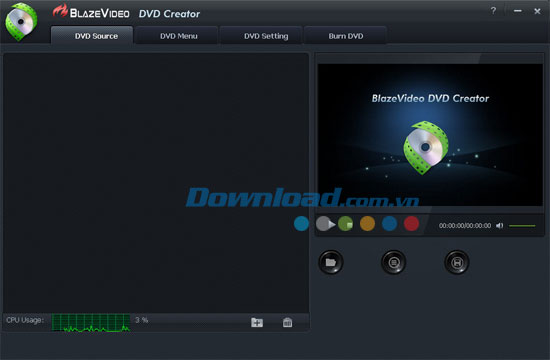550x360 pixels.
Task: Open files with the round folder button
Action: [331, 262]
